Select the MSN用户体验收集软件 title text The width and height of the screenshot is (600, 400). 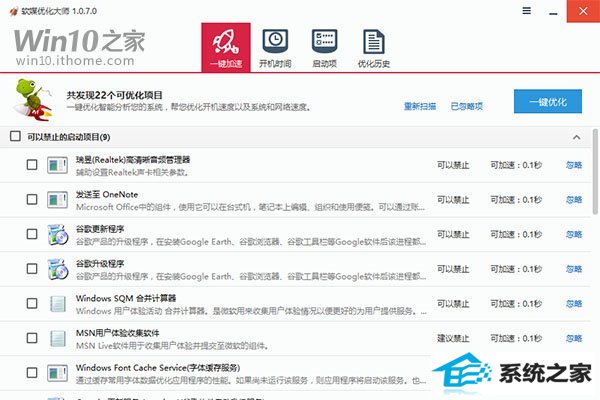(x=117, y=333)
